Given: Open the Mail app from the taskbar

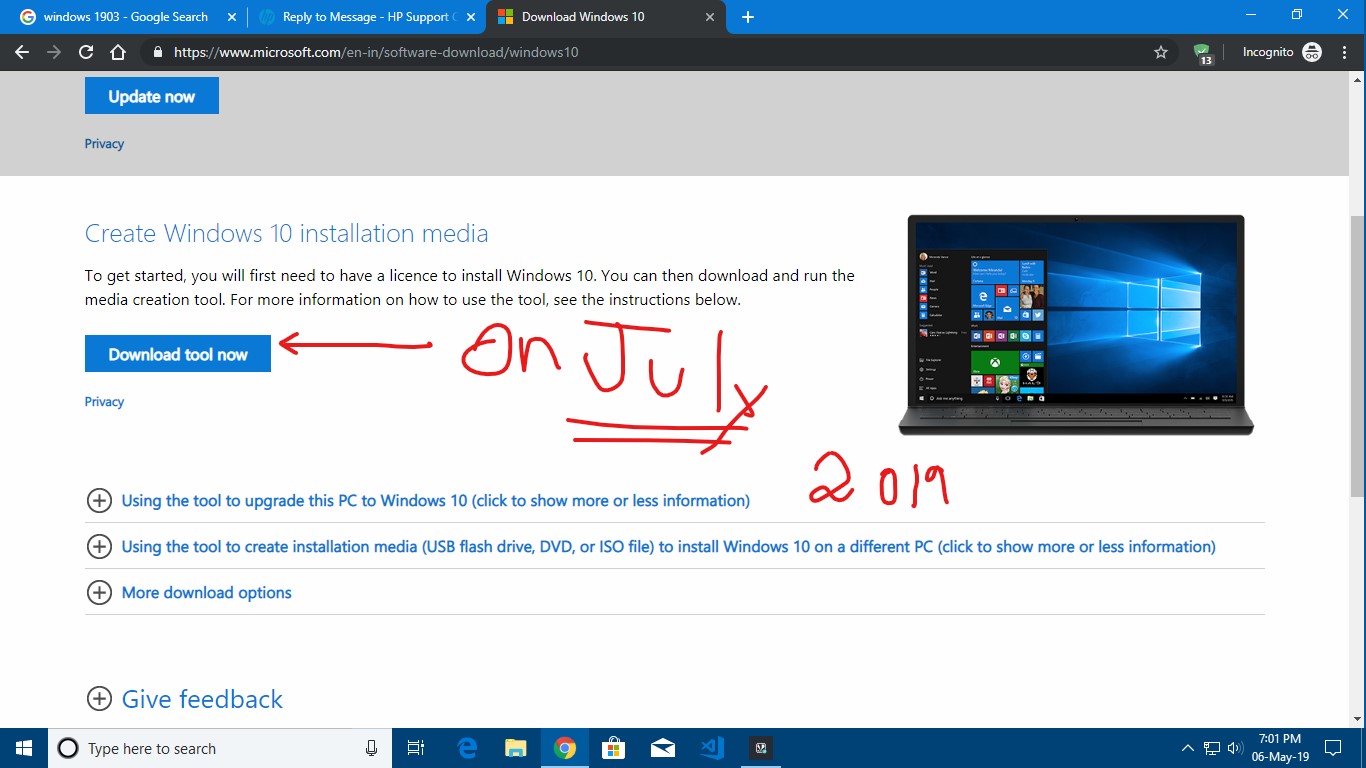Looking at the screenshot, I should pos(662,748).
